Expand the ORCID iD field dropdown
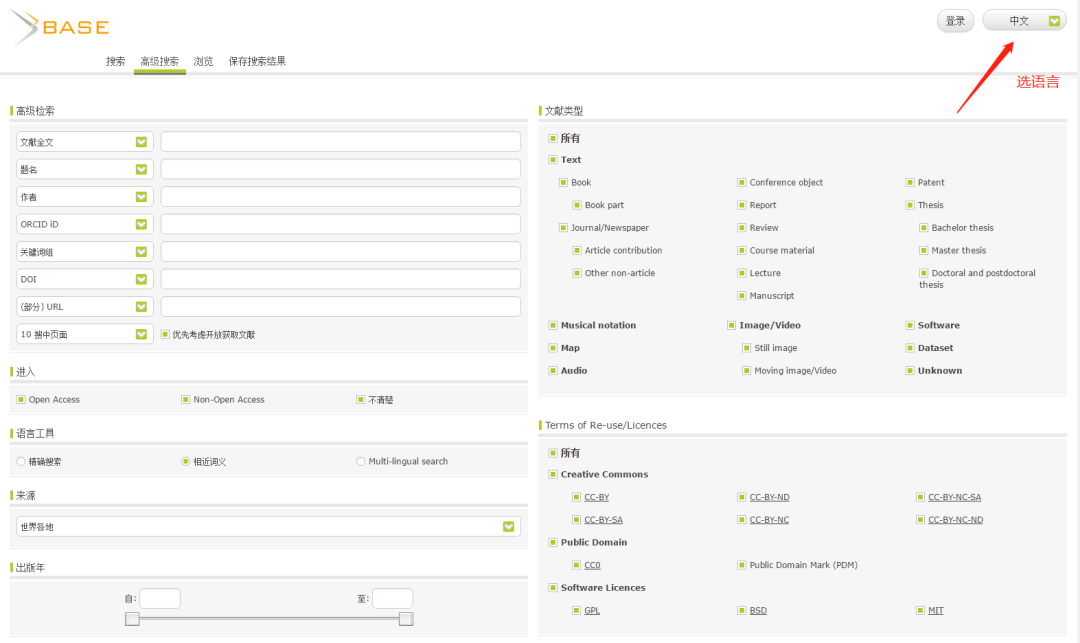 (x=84, y=224)
